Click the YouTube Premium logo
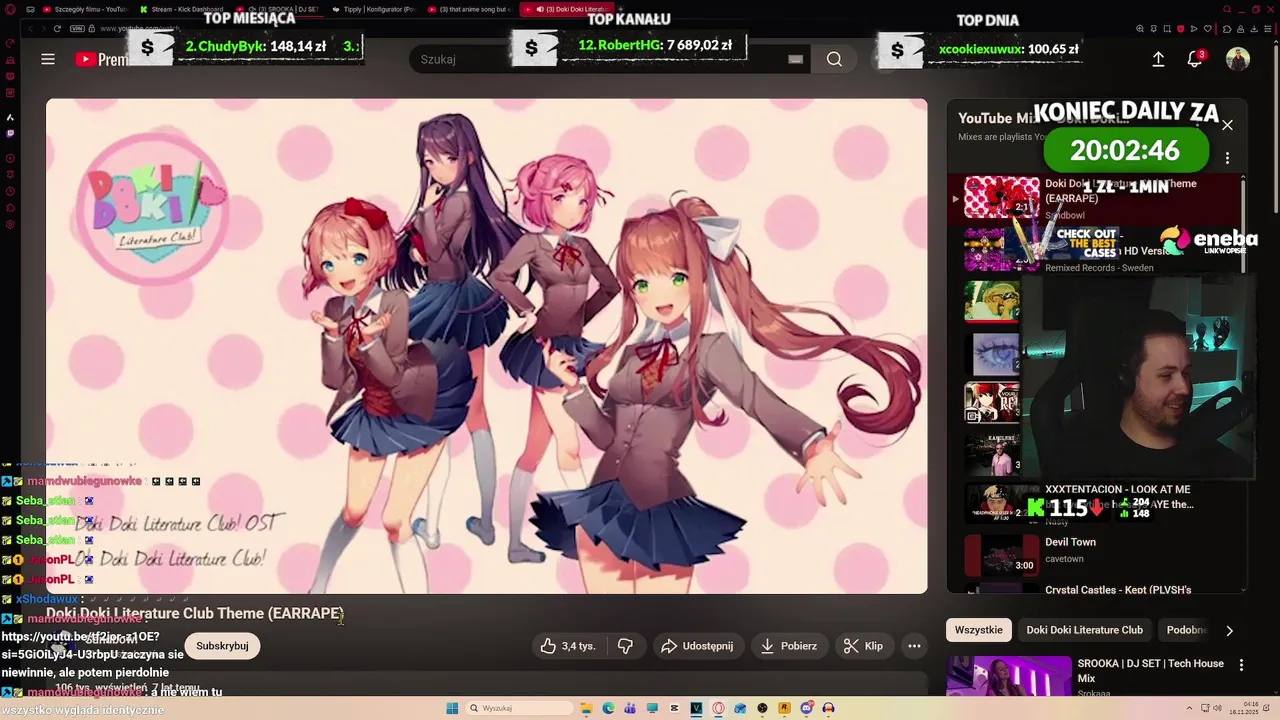This screenshot has height=720, width=1280. [x=101, y=59]
